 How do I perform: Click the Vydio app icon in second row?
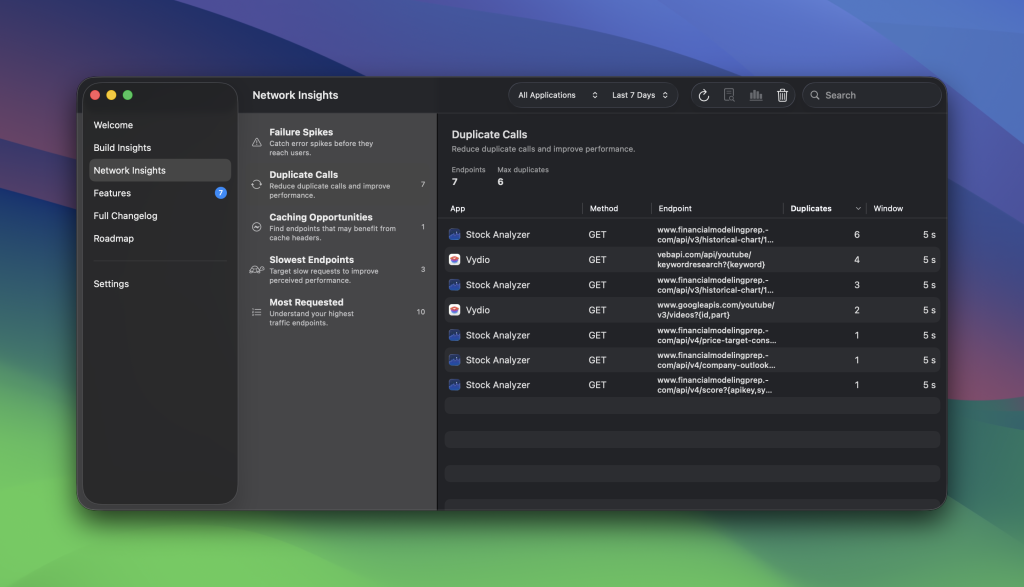click(453, 259)
